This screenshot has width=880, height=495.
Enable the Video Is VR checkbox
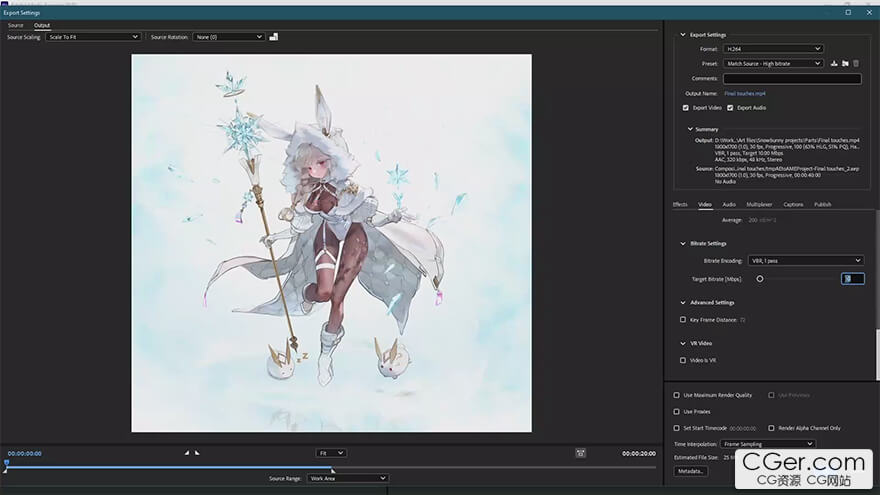[x=683, y=360]
